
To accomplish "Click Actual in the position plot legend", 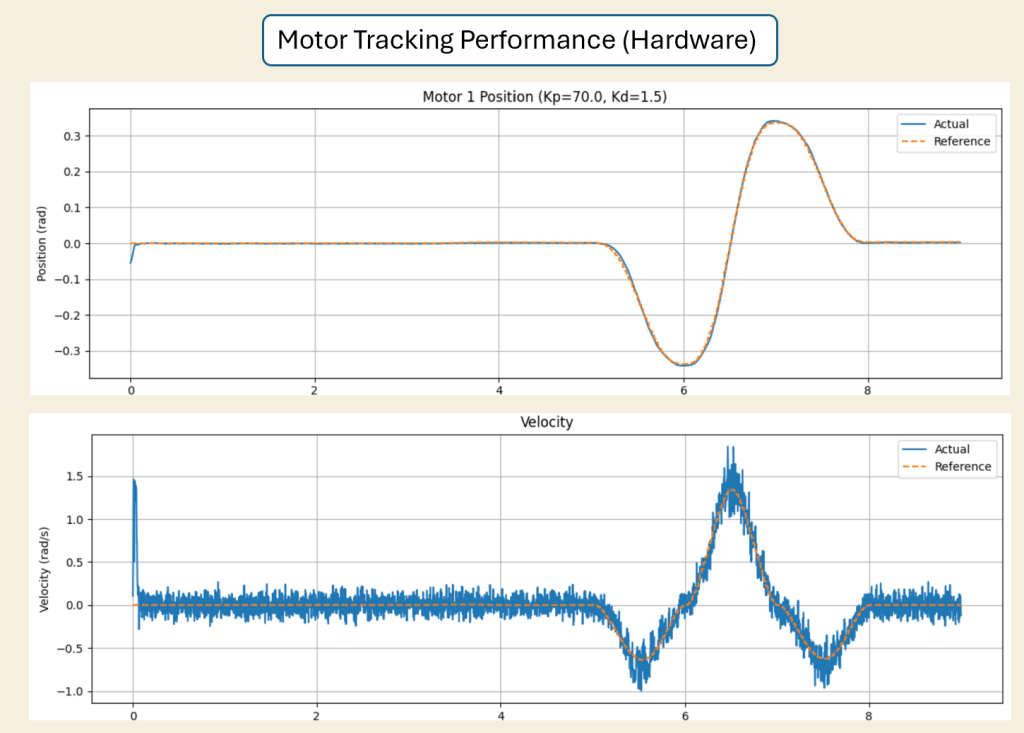I will click(x=950, y=124).
